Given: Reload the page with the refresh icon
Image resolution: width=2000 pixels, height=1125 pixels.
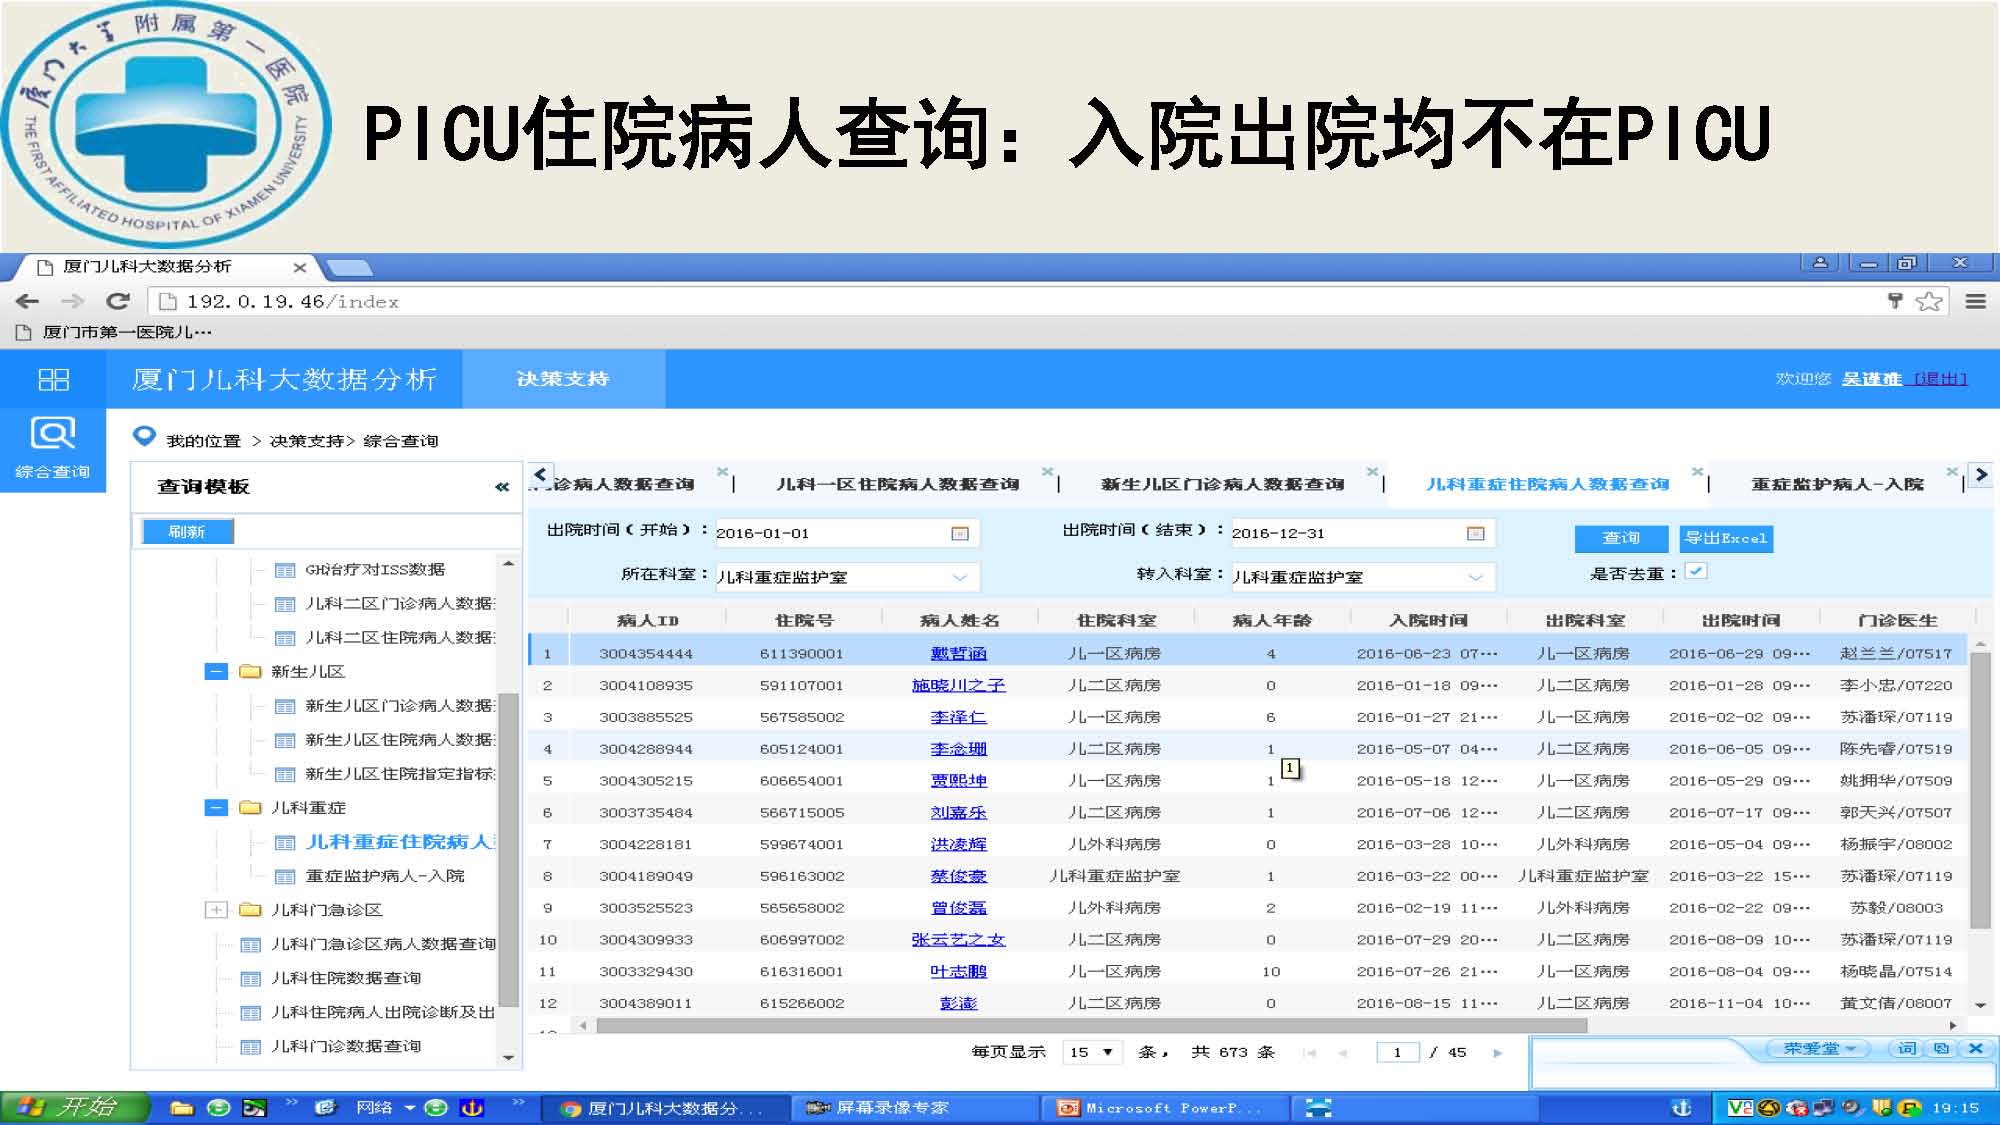Looking at the screenshot, I should pyautogui.click(x=119, y=301).
